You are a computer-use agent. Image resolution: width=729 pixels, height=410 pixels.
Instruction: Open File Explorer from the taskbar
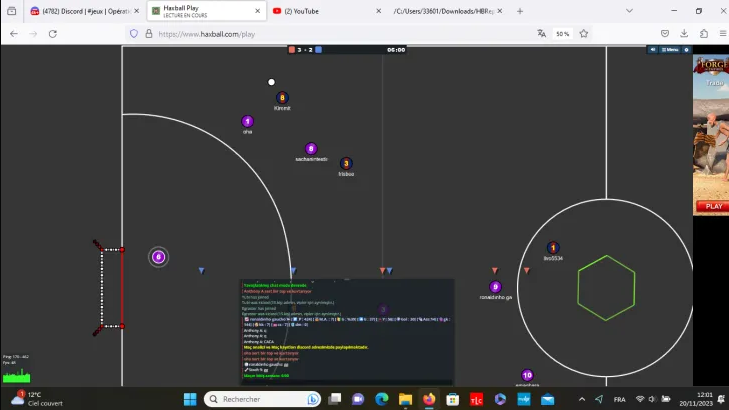coord(405,399)
